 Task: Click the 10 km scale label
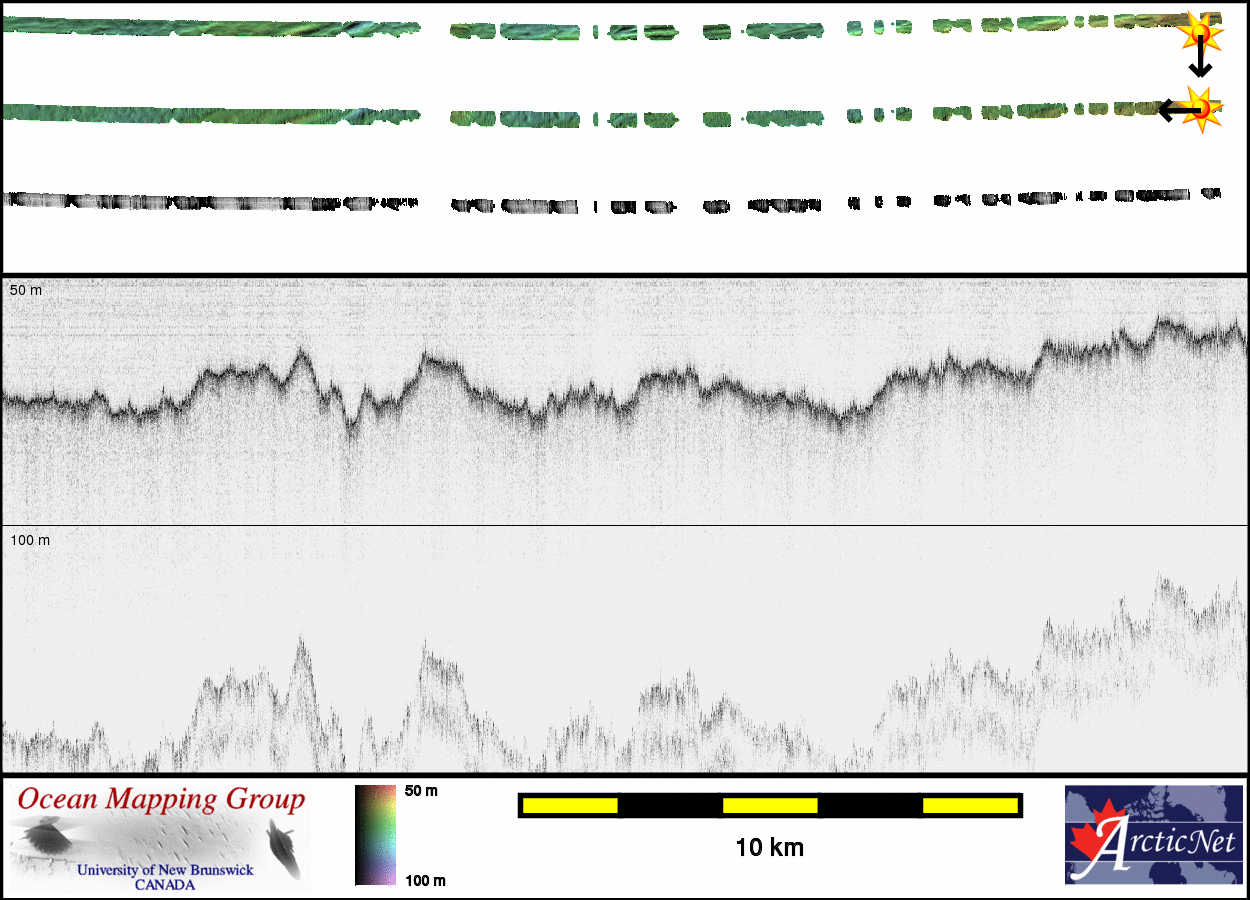(769, 848)
